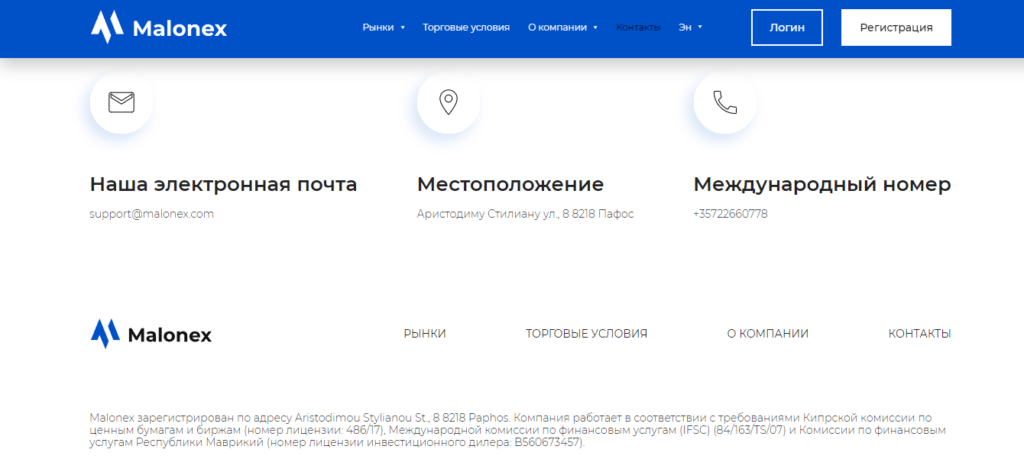Expand the Рынки dropdown in header
Screen dimensions: 1024x472
384,27
